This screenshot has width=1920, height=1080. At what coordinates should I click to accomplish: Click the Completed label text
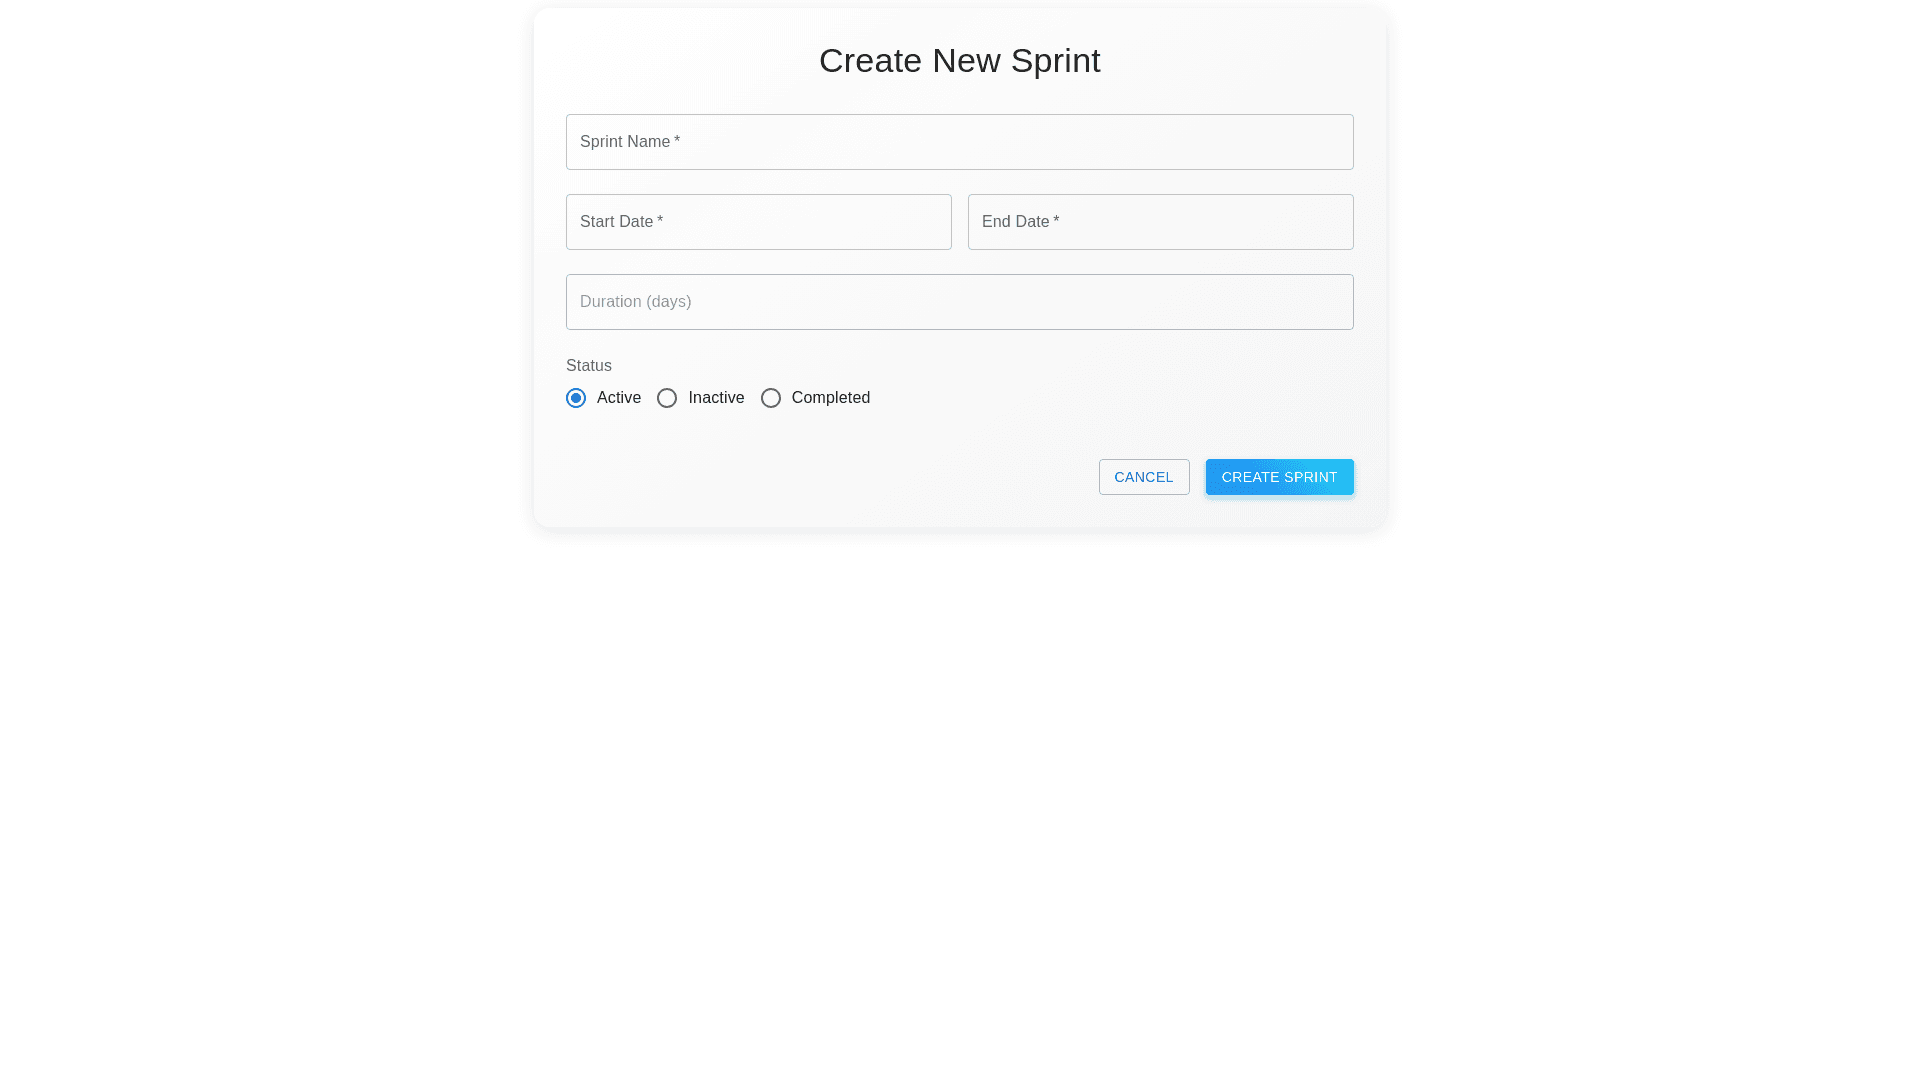[831, 398]
